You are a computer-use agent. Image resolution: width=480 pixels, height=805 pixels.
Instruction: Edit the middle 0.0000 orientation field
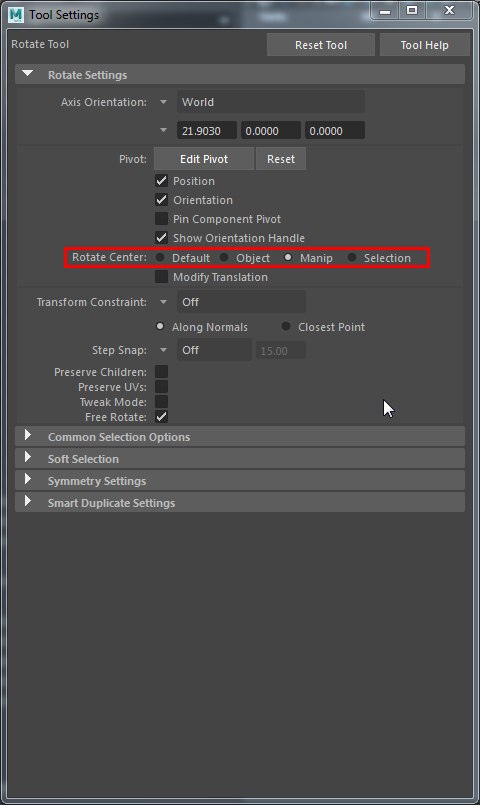[x=271, y=130]
